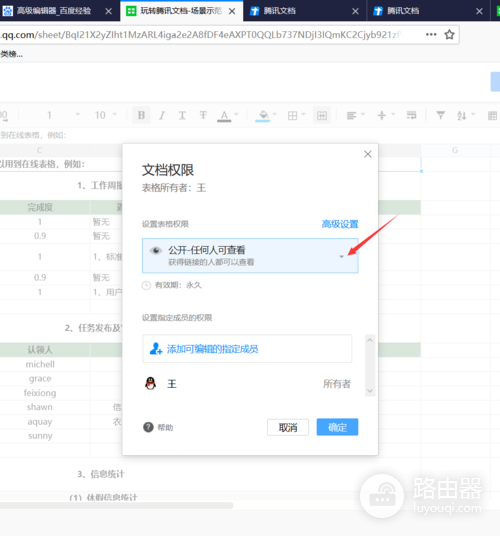The image size is (500, 536).
Task: Click the 3、信息统计 heading cell
Action: point(100,474)
